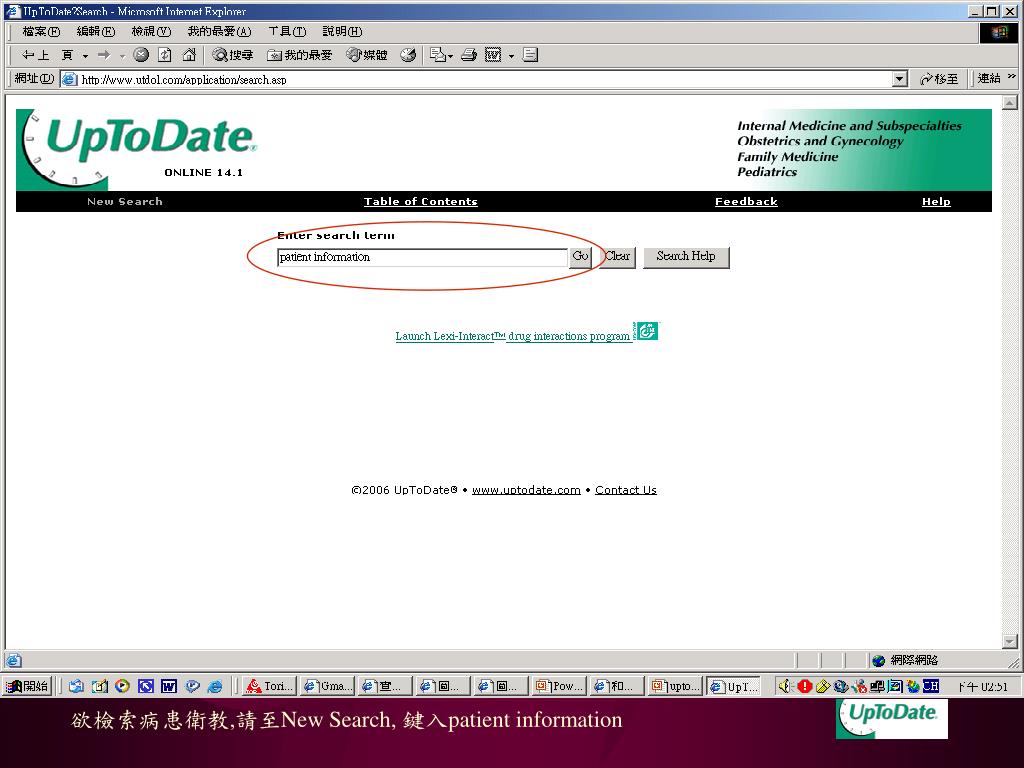
Task: Click the Search Help button
Action: pyautogui.click(x=686, y=257)
